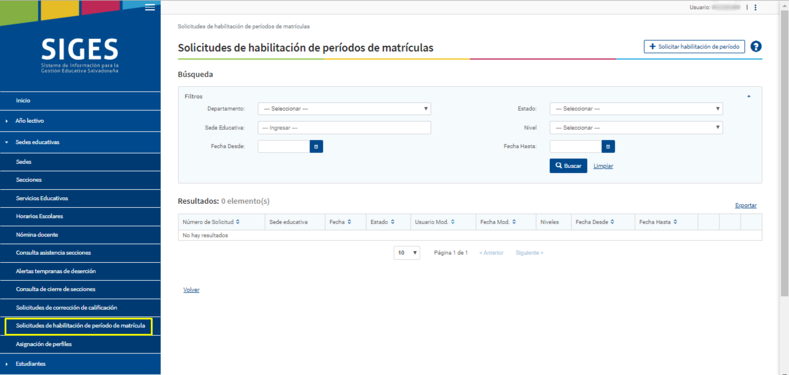Focus the Sede Educativa input field
This screenshot has width=789, height=375.
345,128
